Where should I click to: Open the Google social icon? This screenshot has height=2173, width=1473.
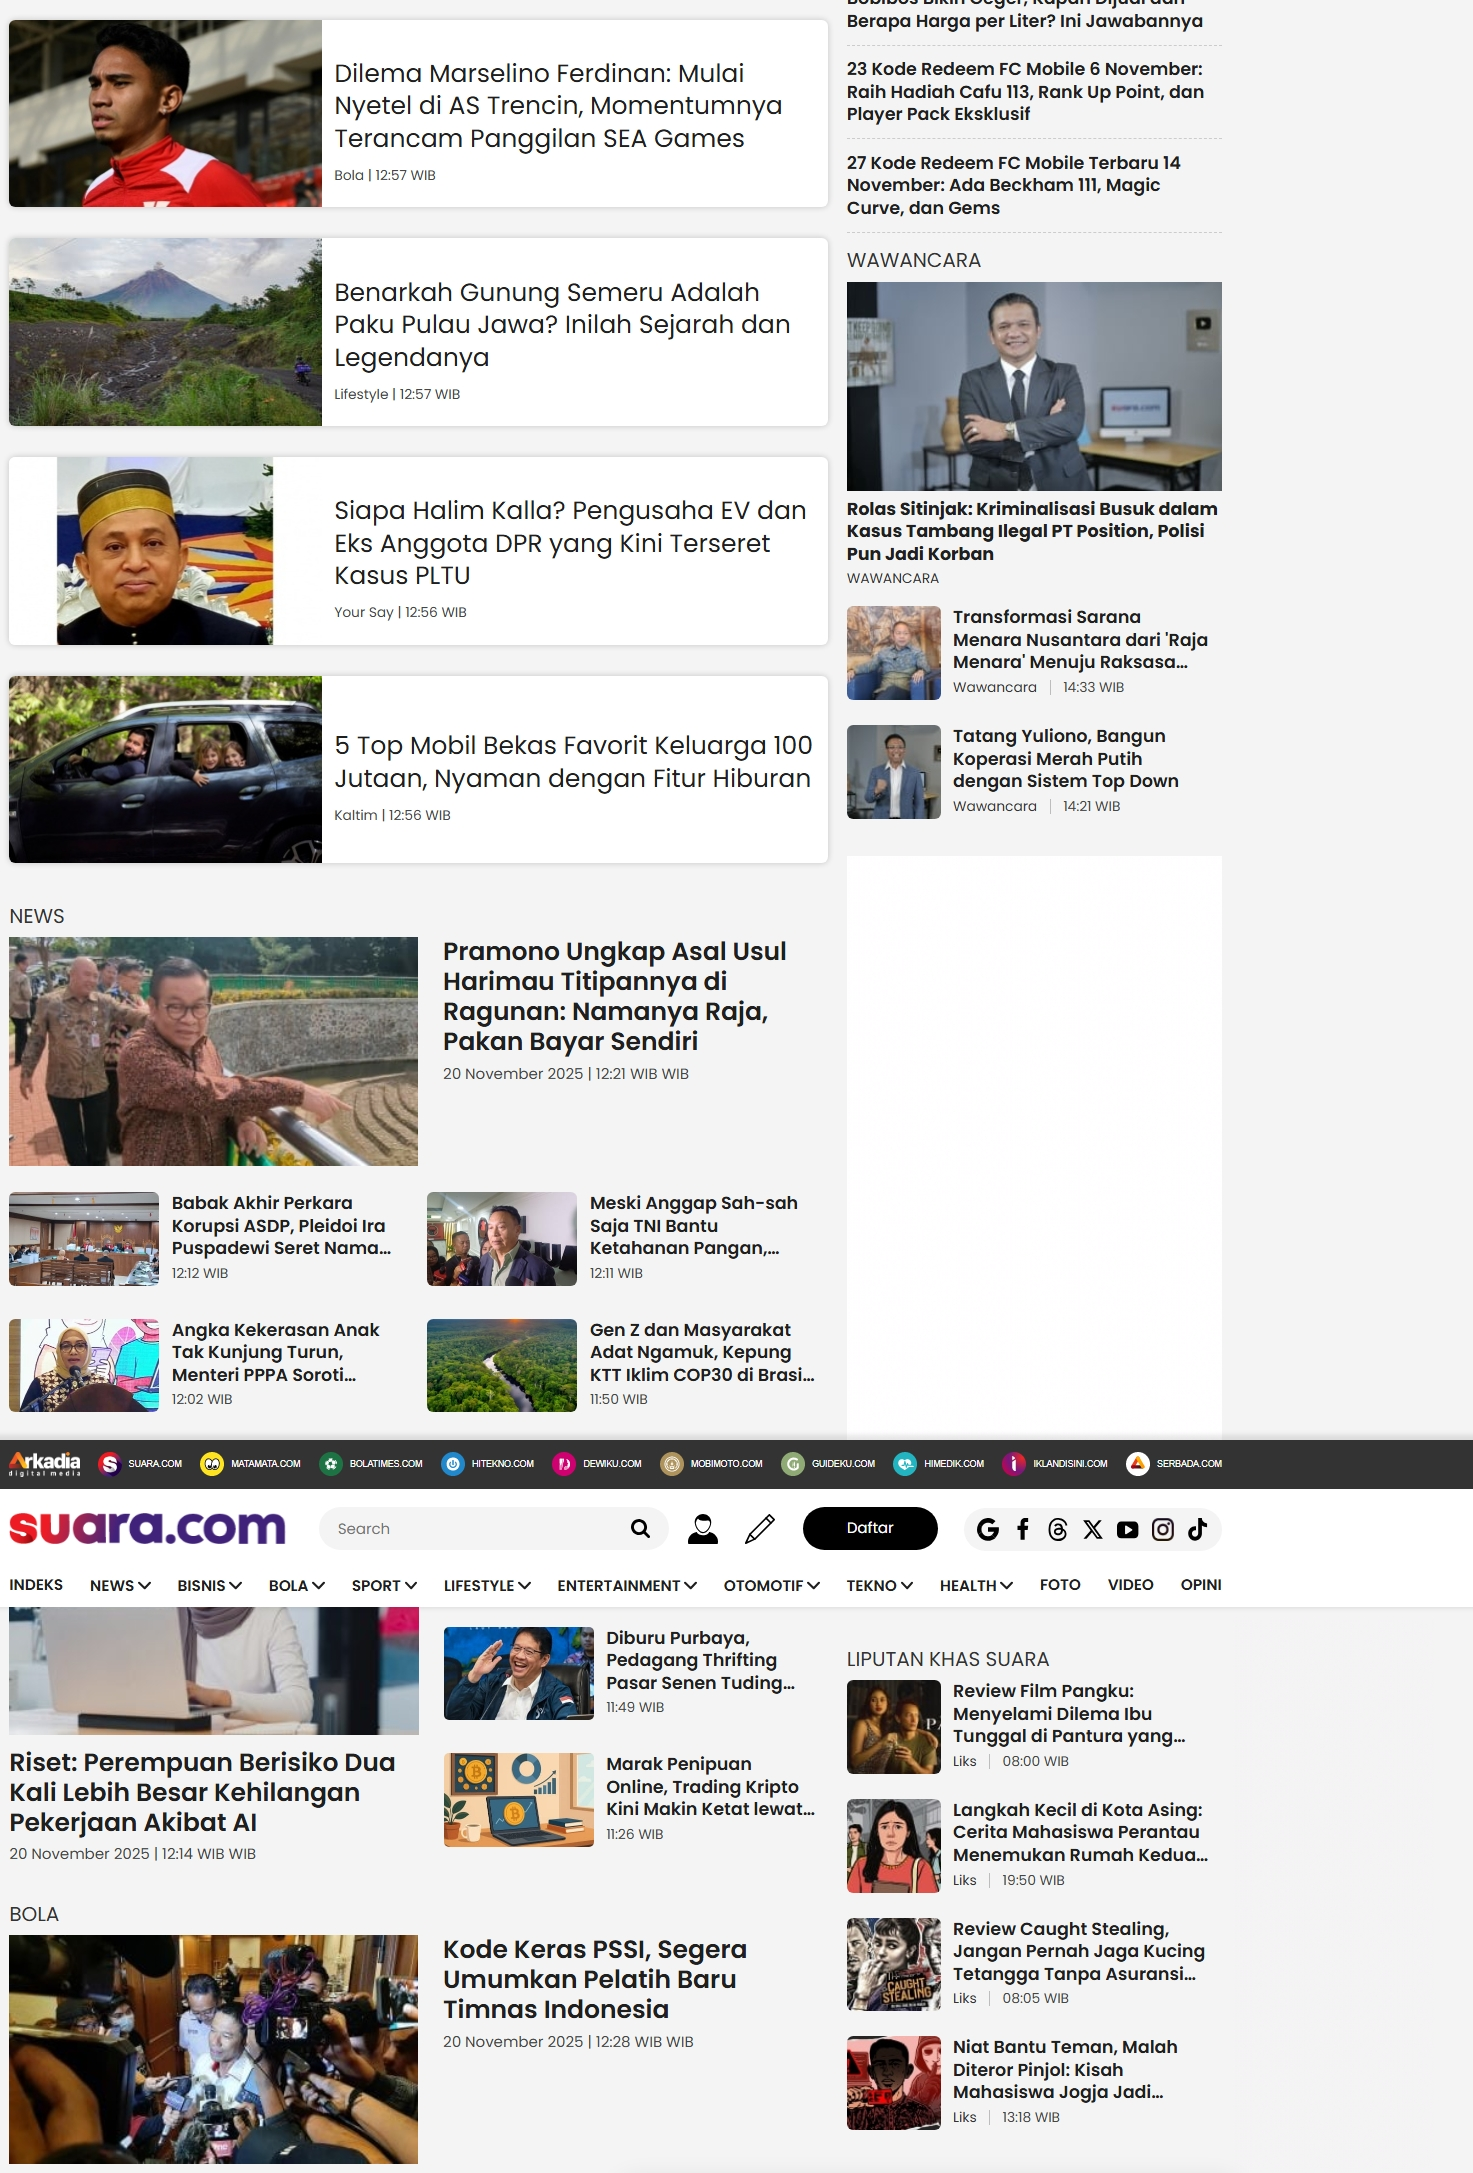(x=988, y=1529)
